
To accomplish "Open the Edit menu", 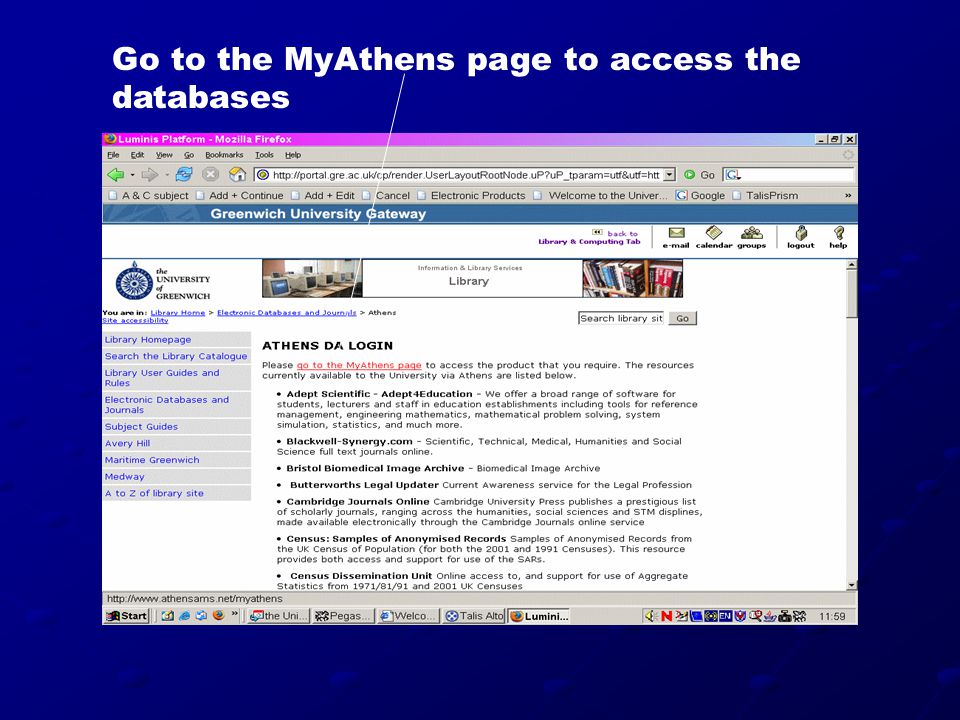I will click(x=137, y=155).
